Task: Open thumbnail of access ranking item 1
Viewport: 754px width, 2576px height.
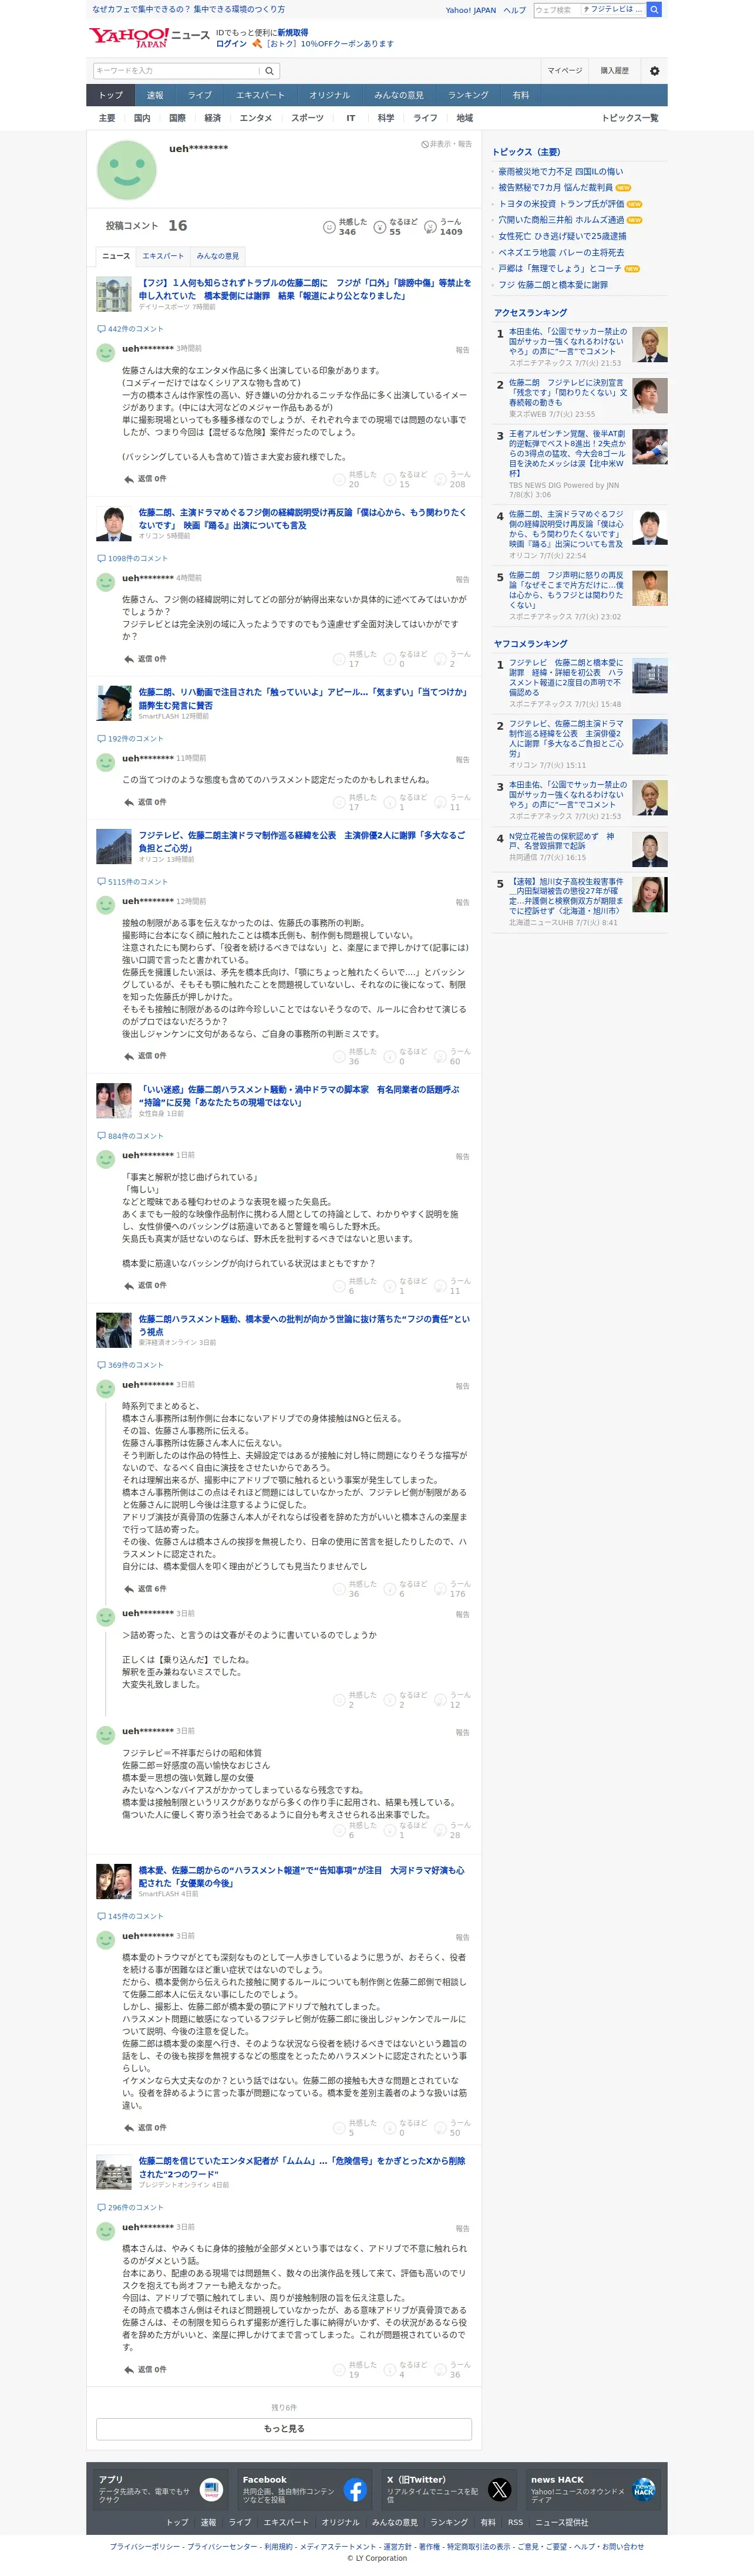Action: click(x=650, y=345)
